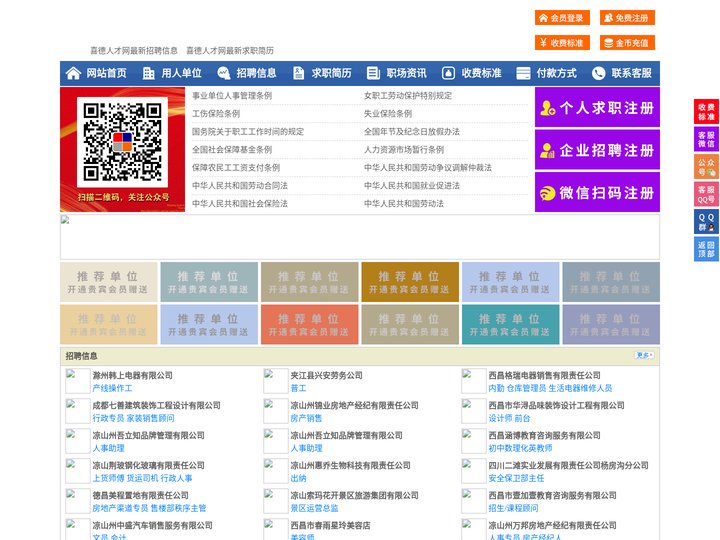
Task: Click the logo for 成都七善建筑装饰工程设计有限公司
Action: pos(77,411)
